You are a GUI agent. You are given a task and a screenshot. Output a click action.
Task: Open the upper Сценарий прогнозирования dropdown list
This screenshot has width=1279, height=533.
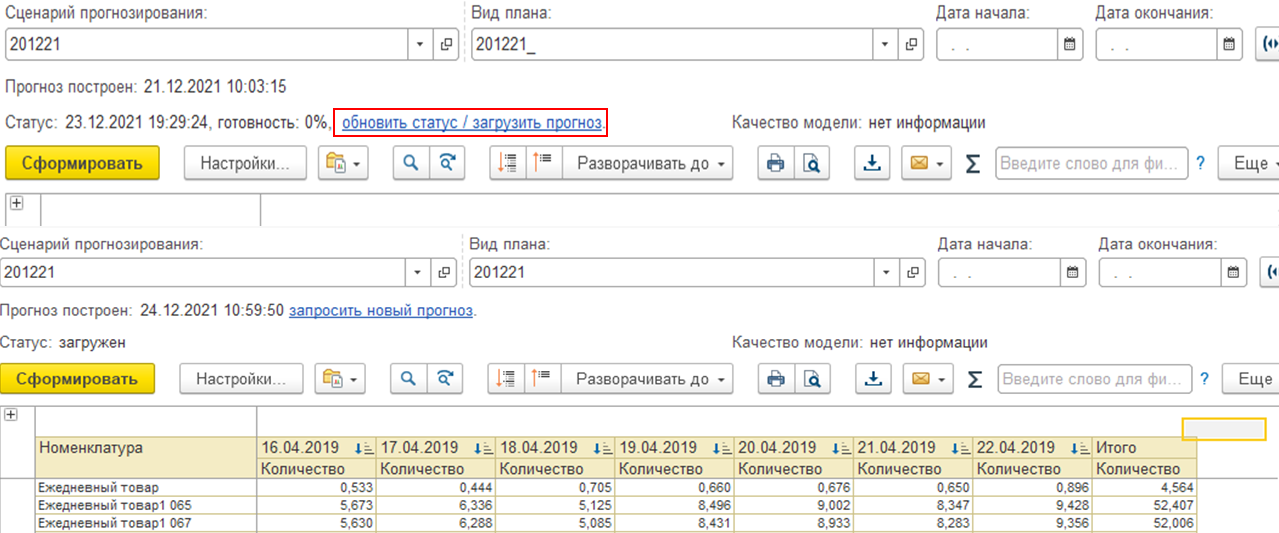coord(420,44)
